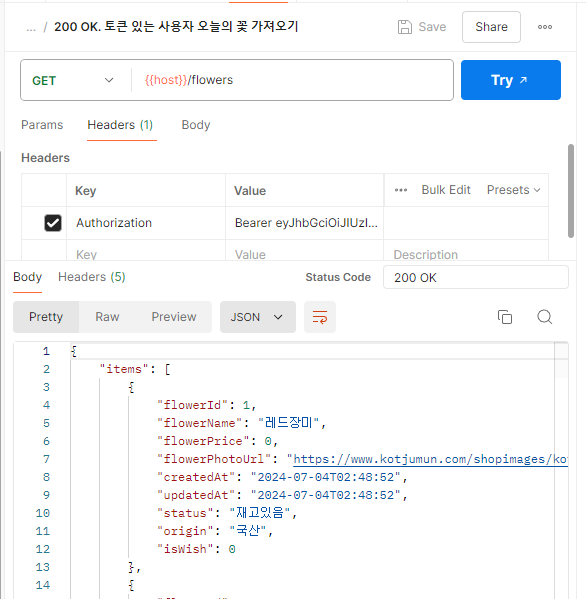Click the "isWish": 0 line
The height and width of the screenshot is (599, 587).
[196, 549]
